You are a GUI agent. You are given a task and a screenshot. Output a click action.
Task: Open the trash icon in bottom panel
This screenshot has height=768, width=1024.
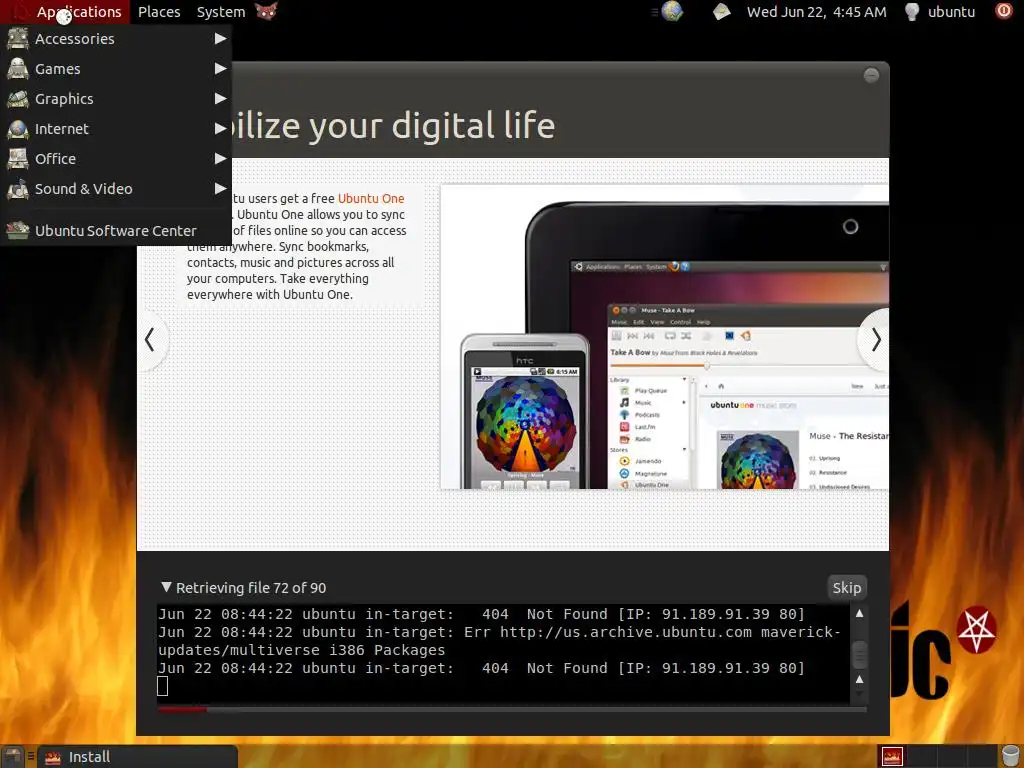[1011, 756]
